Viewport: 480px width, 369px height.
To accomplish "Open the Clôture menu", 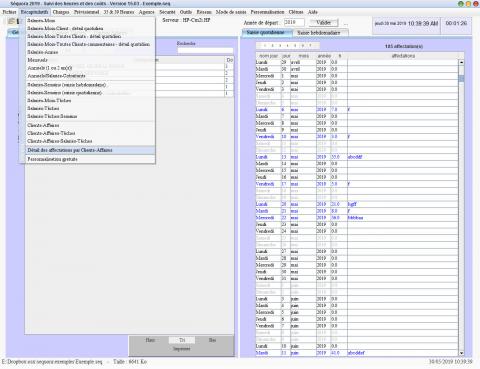I will click(x=296, y=12).
